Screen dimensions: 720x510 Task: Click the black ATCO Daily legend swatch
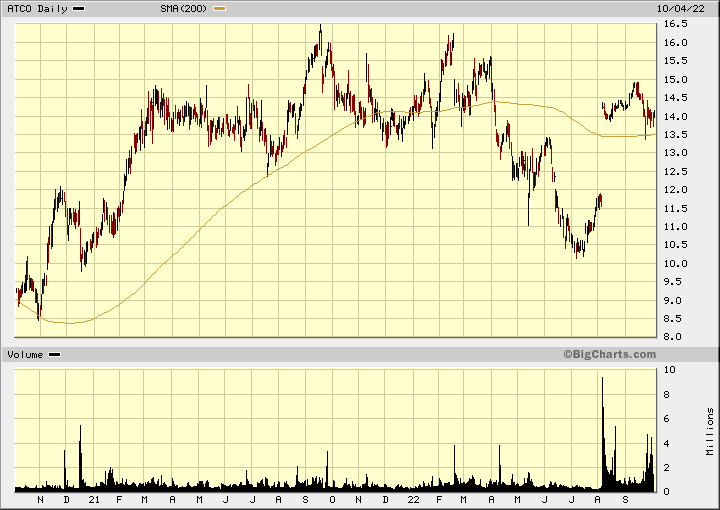coord(79,9)
